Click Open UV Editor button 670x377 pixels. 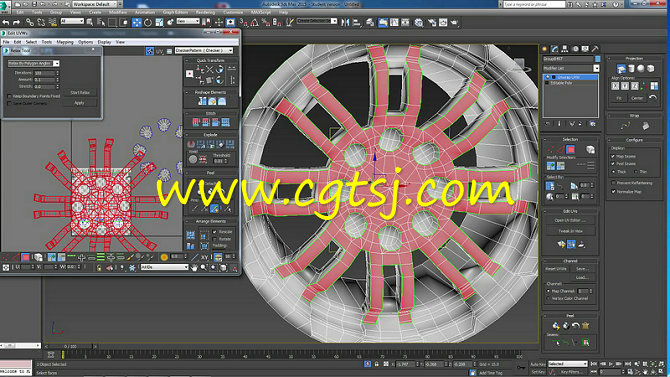tap(570, 220)
